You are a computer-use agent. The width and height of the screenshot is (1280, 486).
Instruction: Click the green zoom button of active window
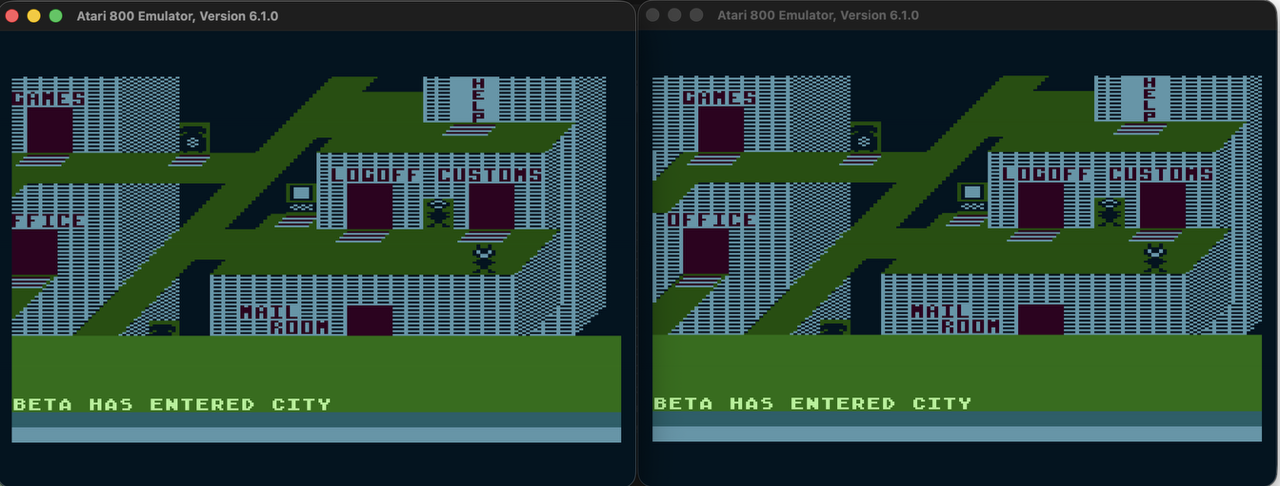(56, 16)
